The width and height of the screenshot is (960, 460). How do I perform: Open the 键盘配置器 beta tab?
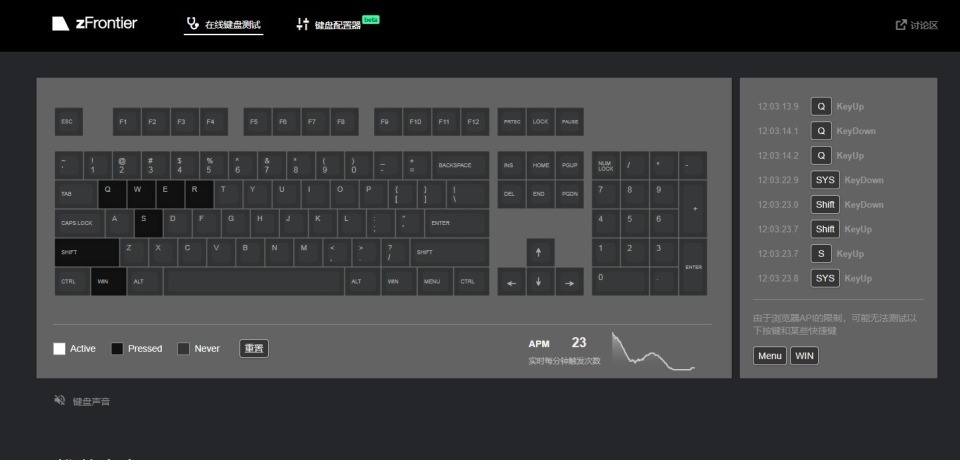click(x=337, y=25)
